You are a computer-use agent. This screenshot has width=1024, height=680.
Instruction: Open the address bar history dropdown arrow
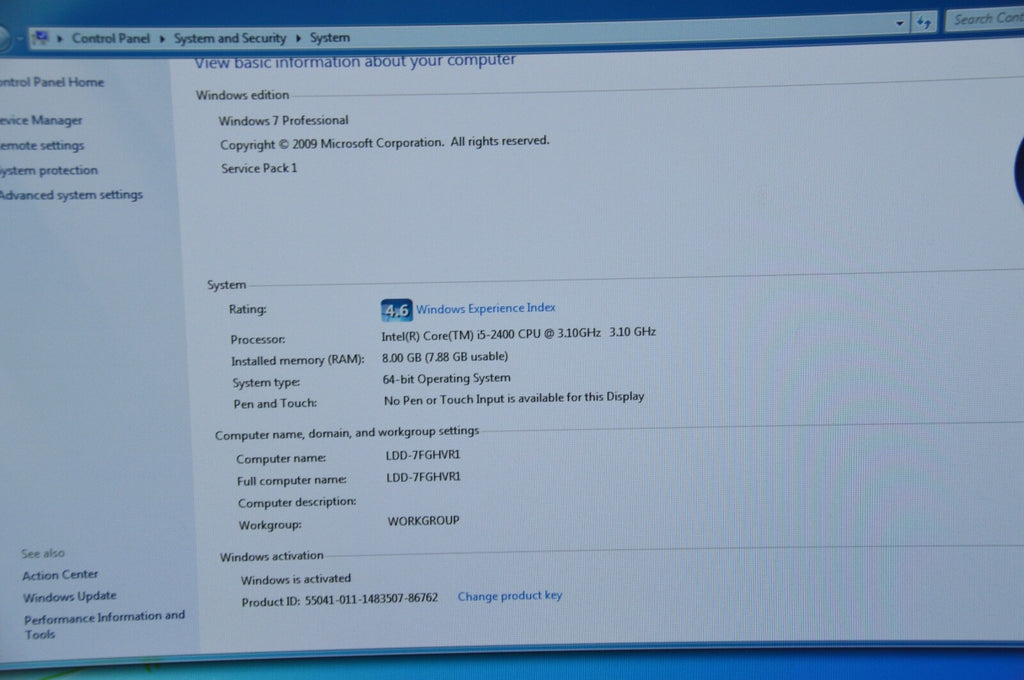pyautogui.click(x=900, y=23)
